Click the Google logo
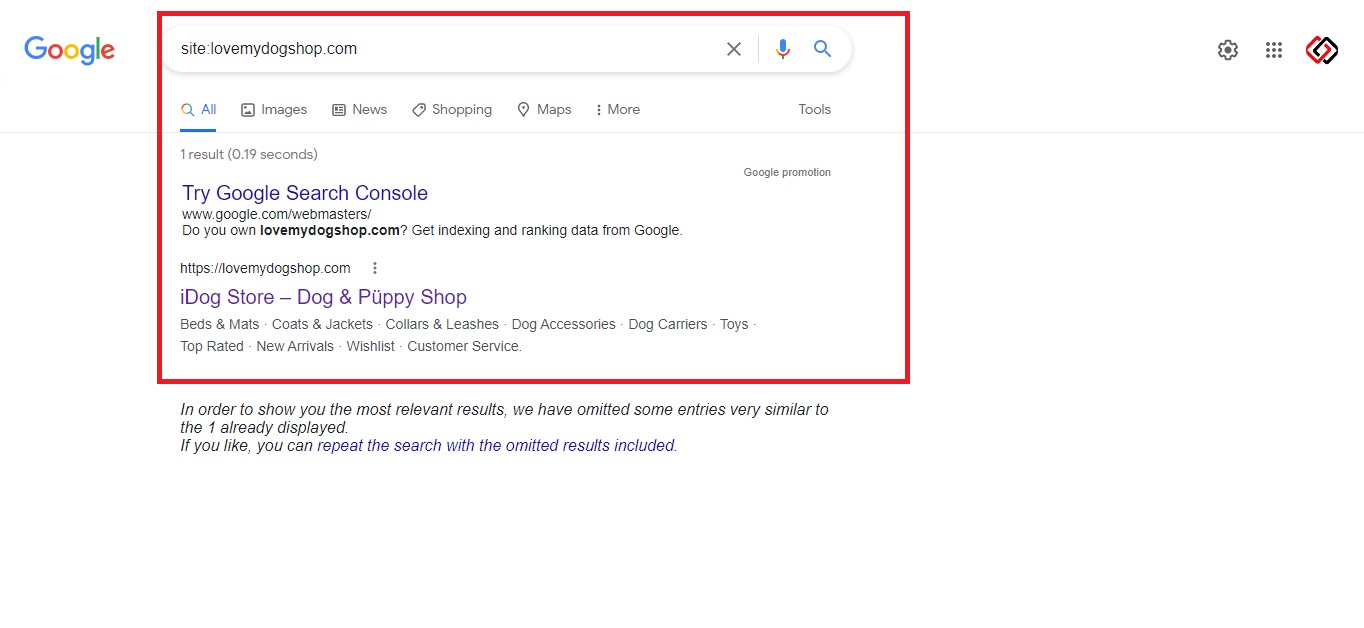 70,49
